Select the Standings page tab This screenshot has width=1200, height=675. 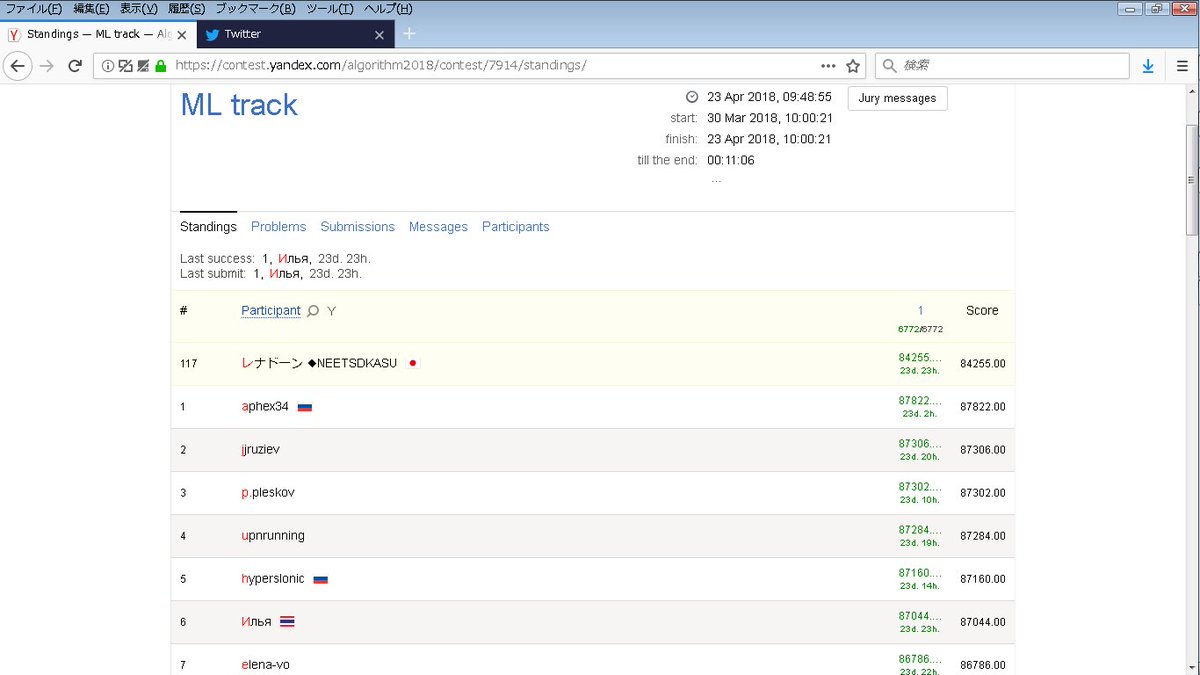[208, 227]
